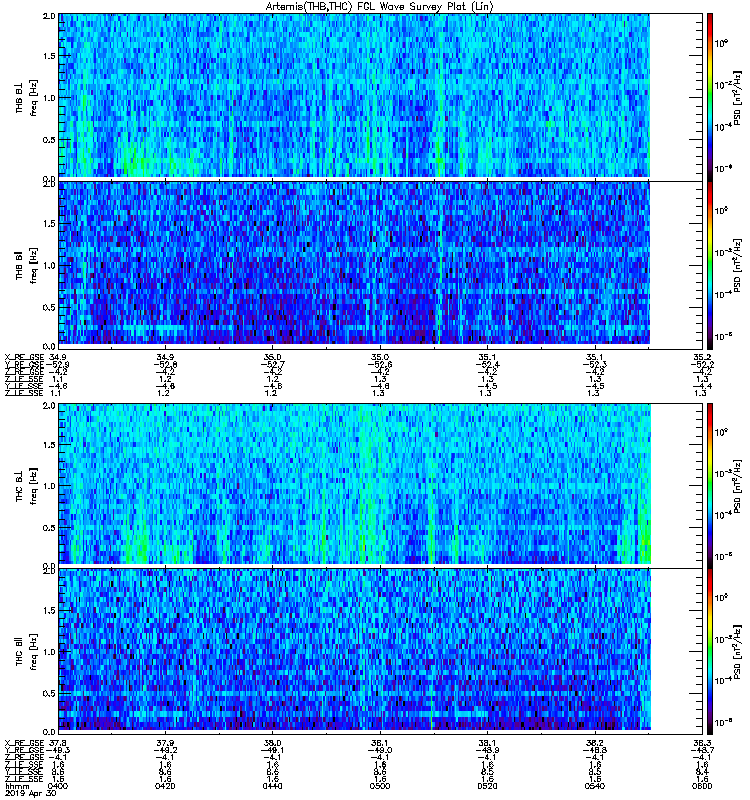Click the color bar beside the THC B-parallel panel
The image size is (750, 800).
[x=710, y=652]
